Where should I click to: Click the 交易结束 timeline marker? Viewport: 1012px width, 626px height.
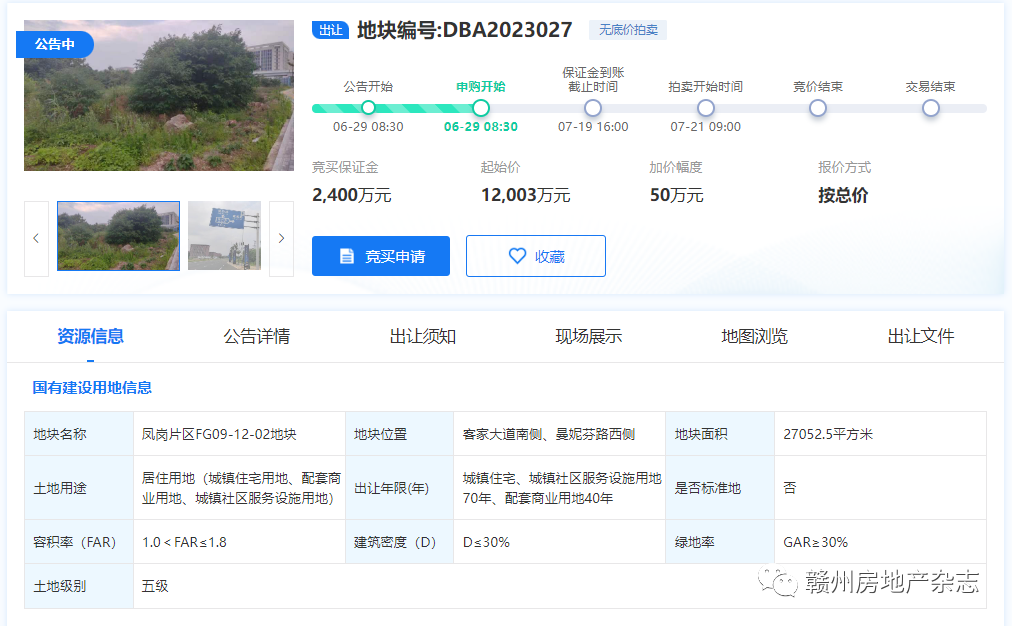coord(930,108)
